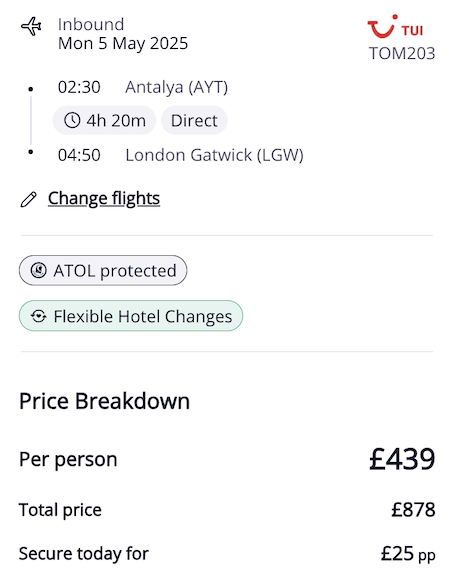454x587 pixels.
Task: Click the Price Breakdown heading
Action: tap(104, 401)
